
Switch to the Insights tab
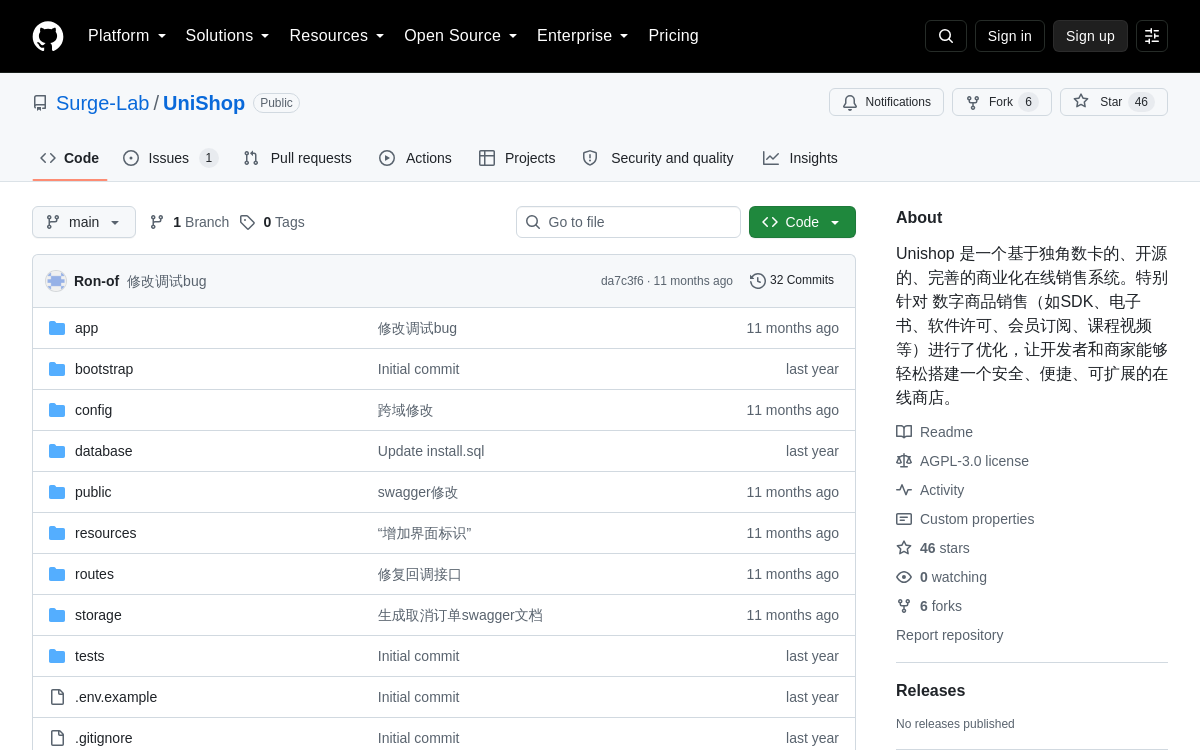point(800,158)
